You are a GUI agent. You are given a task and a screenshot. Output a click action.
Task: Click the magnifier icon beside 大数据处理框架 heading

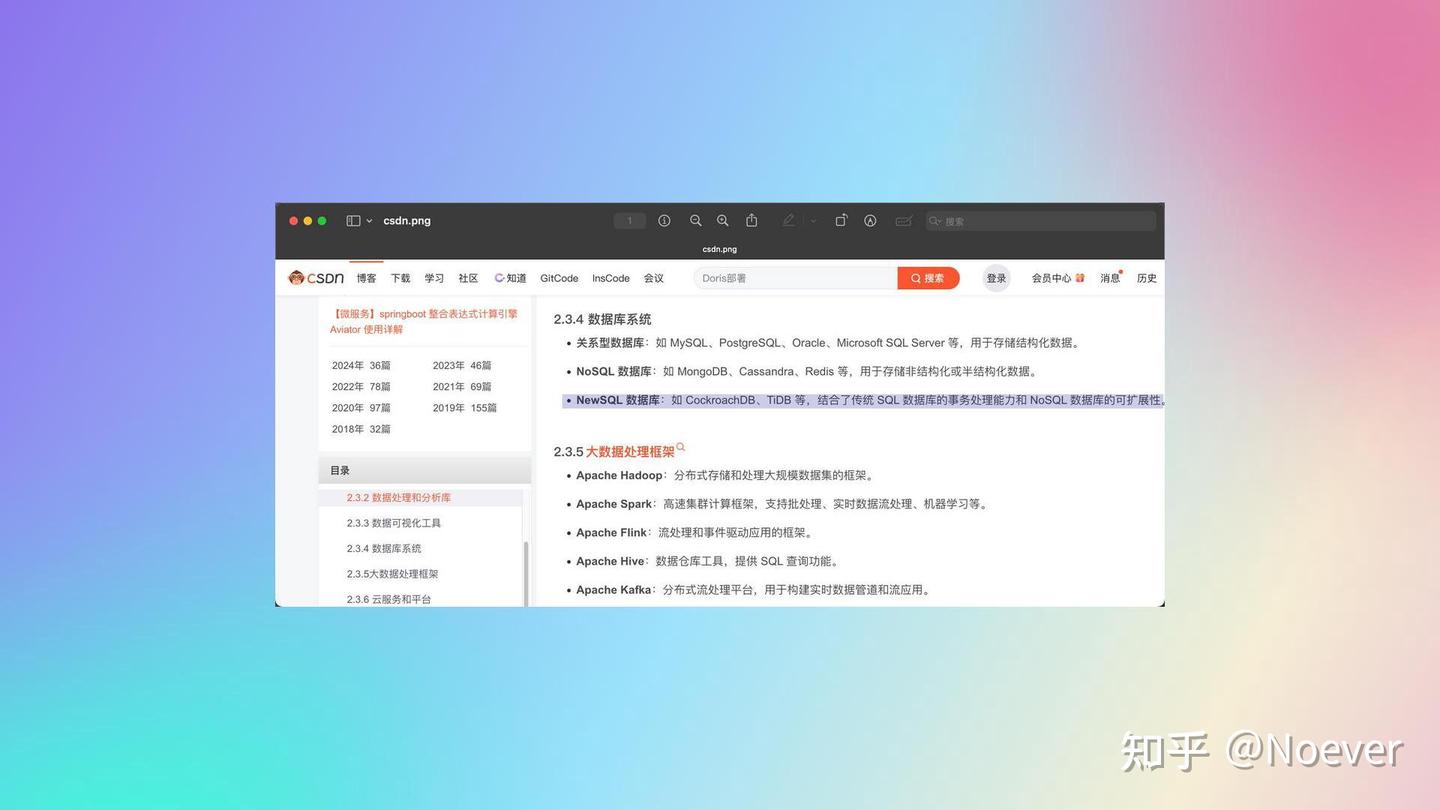(x=680, y=446)
